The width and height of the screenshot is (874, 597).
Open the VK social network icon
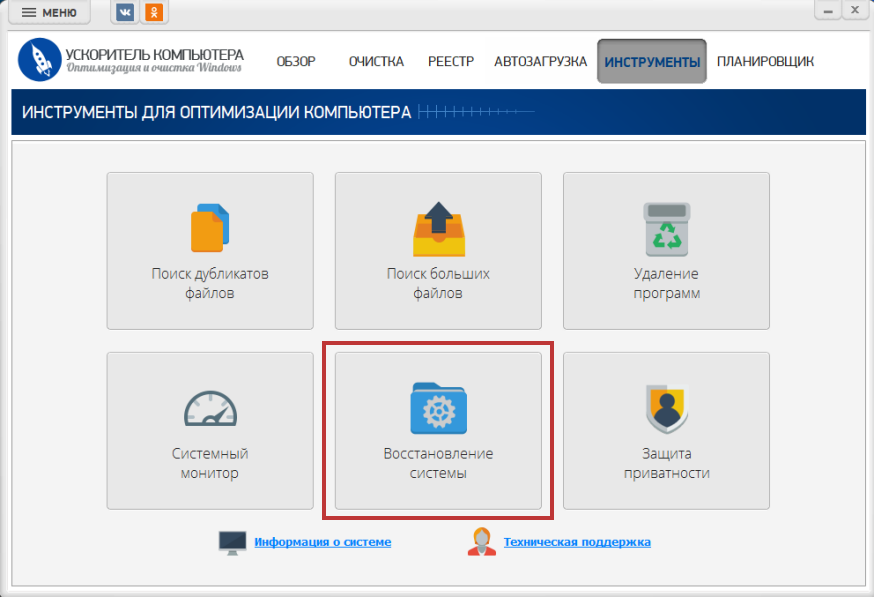tap(125, 12)
